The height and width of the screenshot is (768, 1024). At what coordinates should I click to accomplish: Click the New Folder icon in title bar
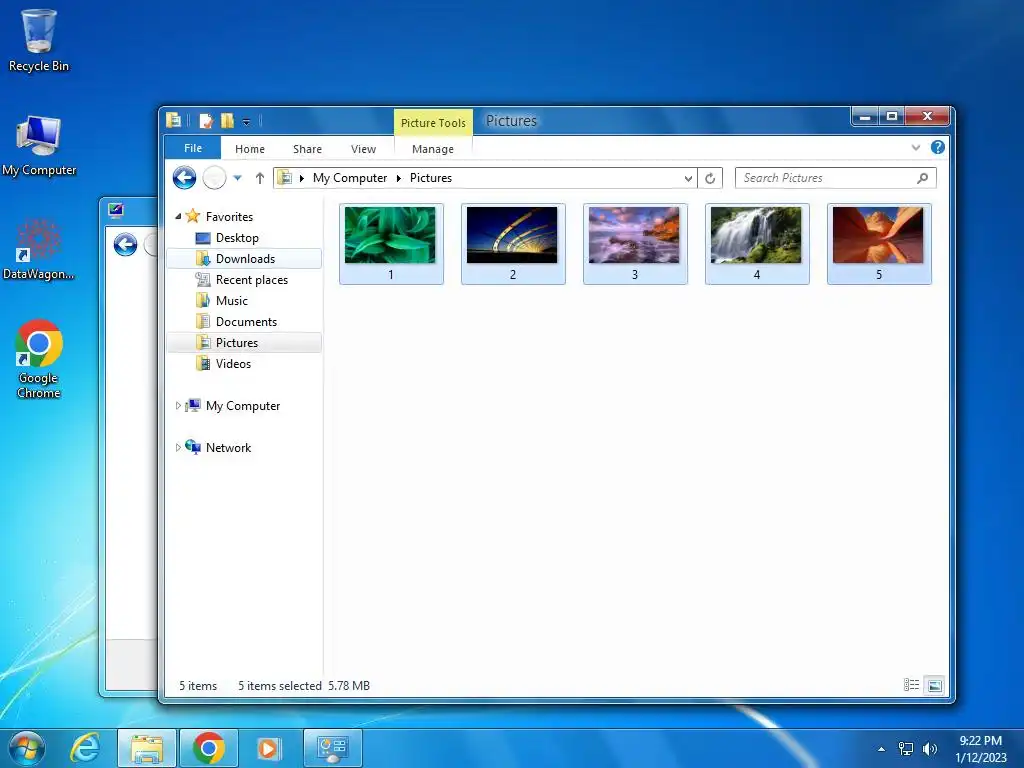point(227,121)
